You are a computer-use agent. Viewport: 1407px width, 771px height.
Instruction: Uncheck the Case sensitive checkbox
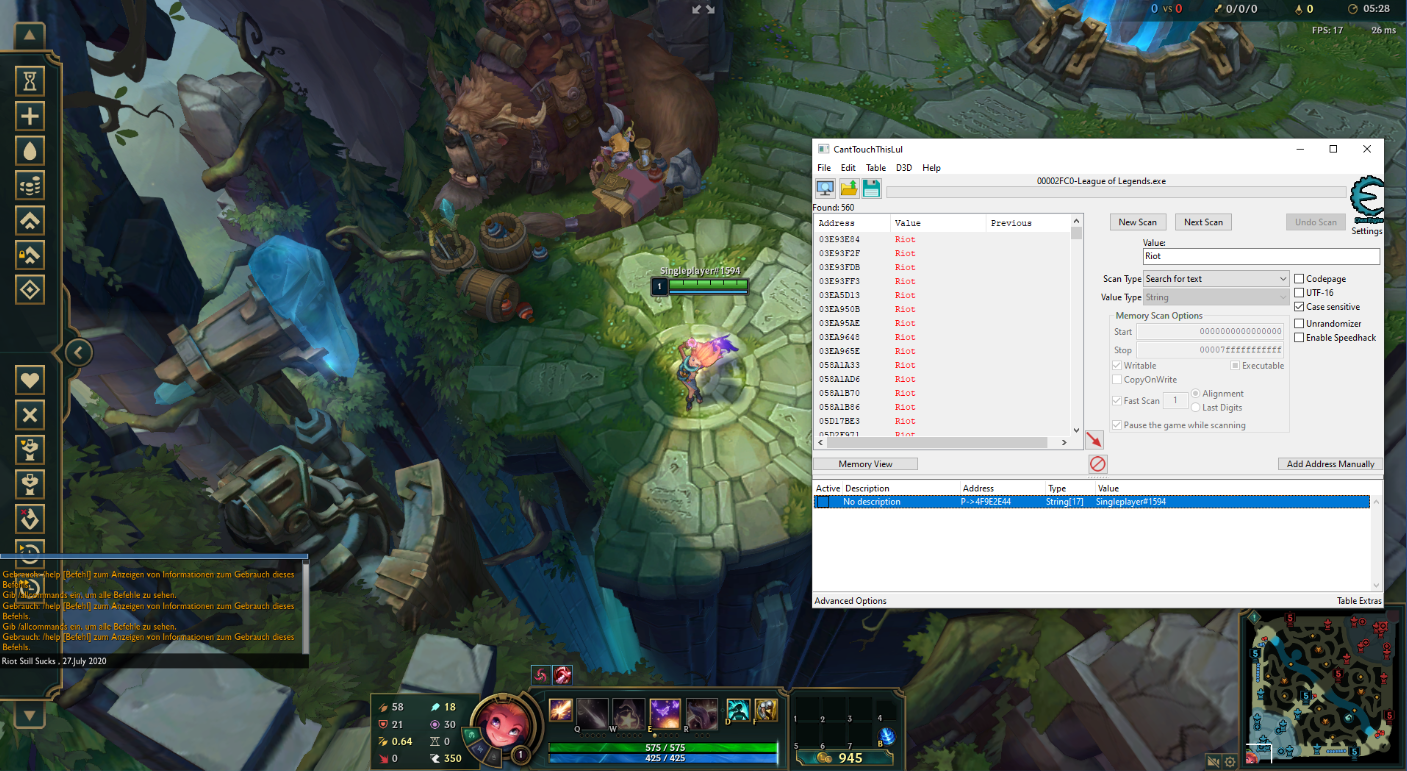(x=1299, y=306)
